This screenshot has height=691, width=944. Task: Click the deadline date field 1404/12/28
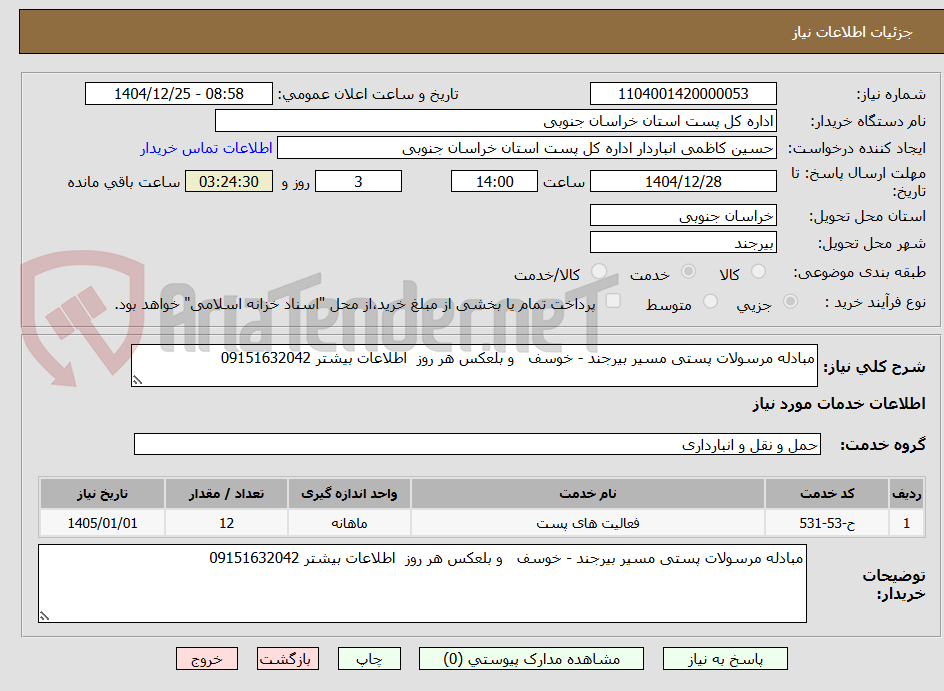pos(683,181)
